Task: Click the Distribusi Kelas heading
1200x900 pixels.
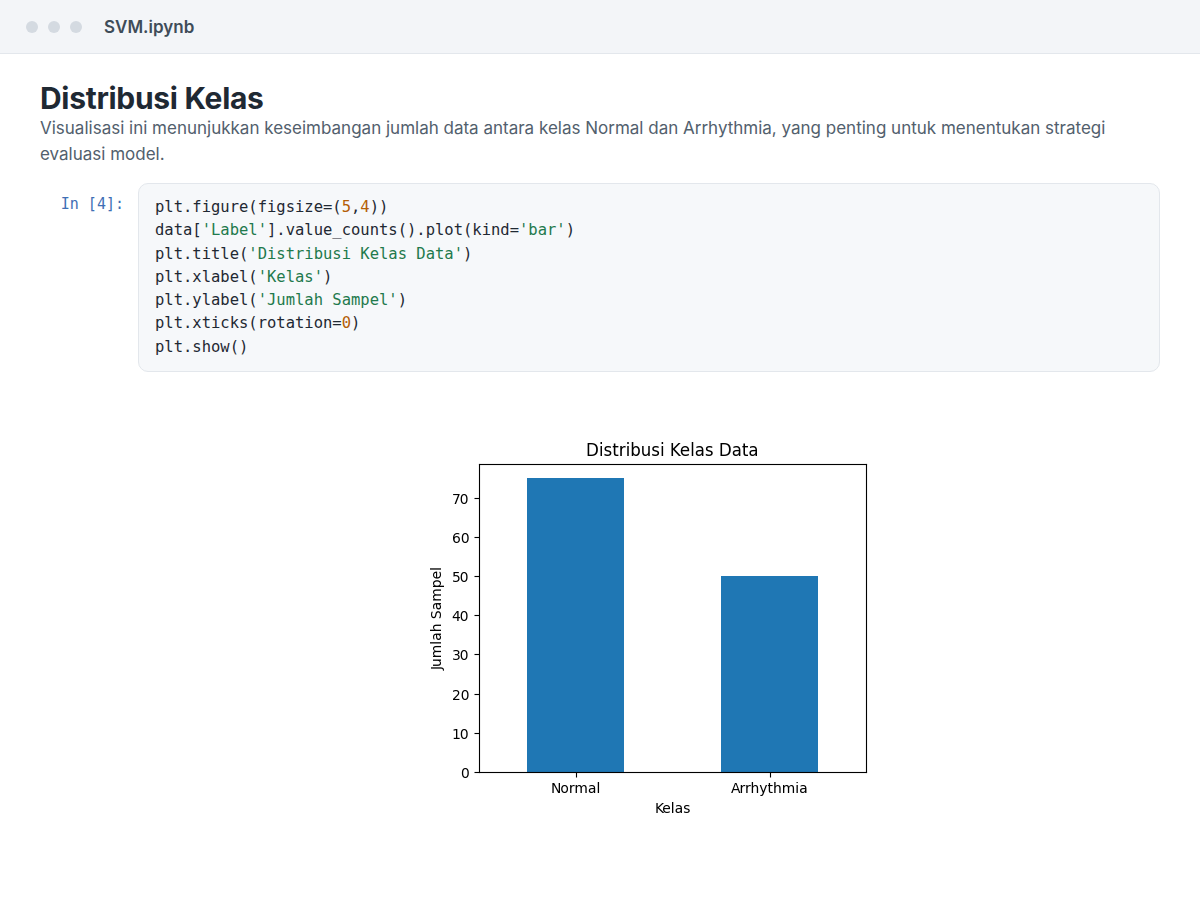Action: [152, 98]
